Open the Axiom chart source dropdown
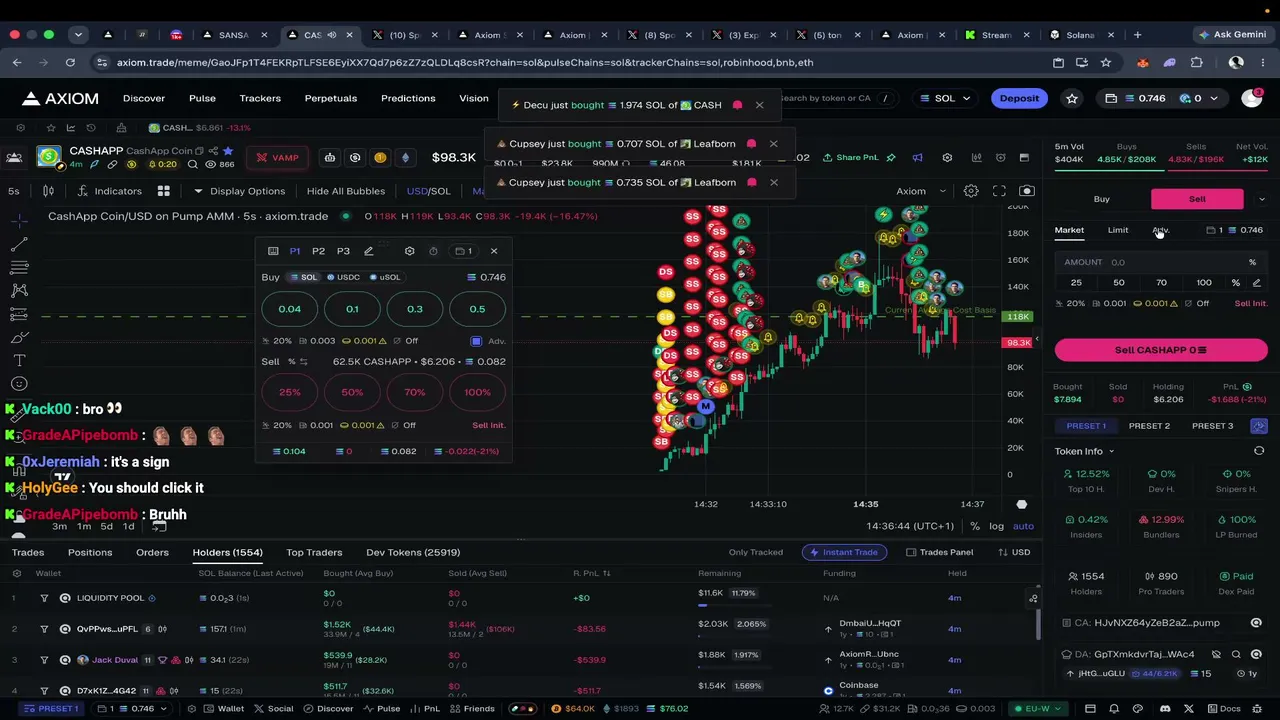Screen dimensions: 1280x720 pos(919,191)
